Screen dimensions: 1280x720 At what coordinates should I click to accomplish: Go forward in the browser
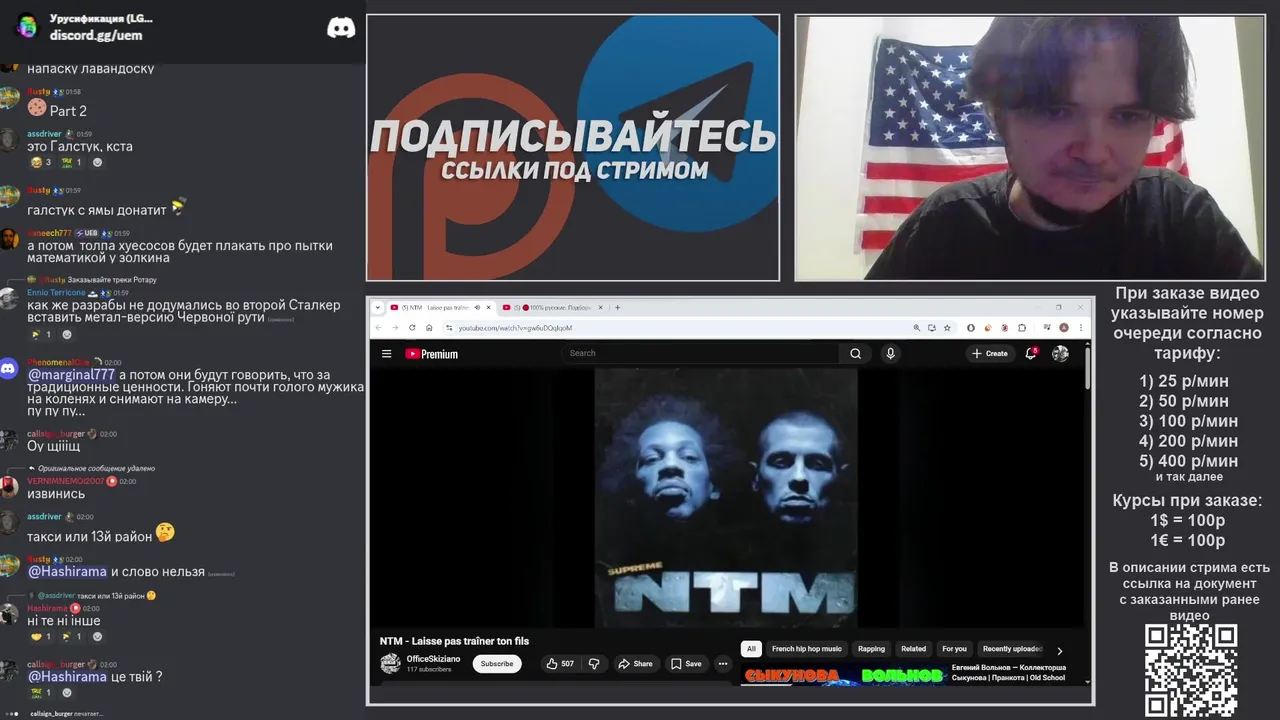395,327
